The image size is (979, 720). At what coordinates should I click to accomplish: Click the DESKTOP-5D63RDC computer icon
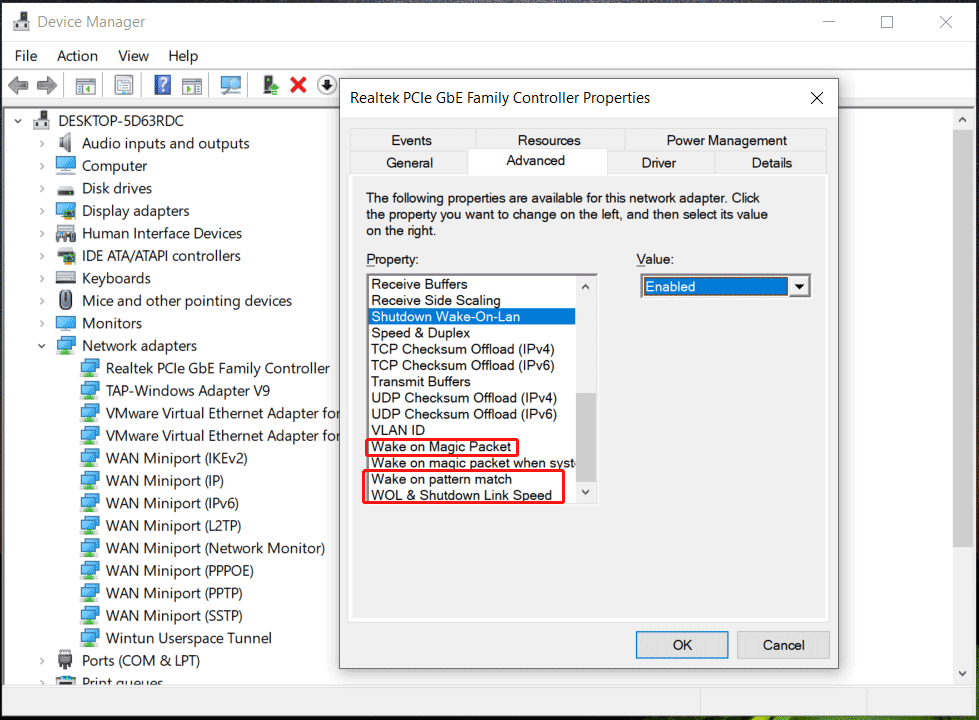click(x=42, y=120)
